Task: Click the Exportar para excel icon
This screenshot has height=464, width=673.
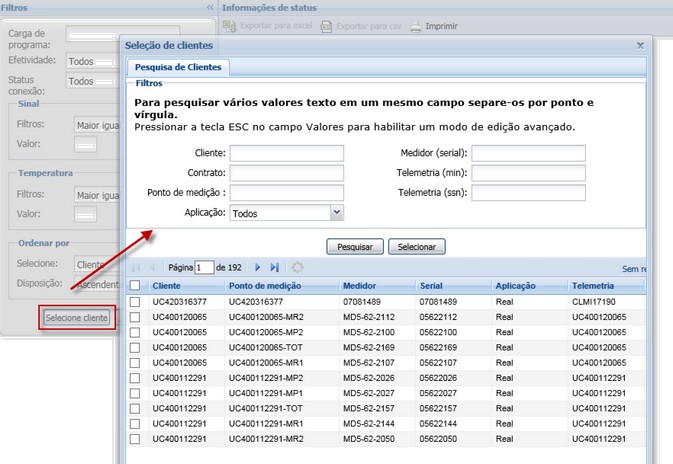Action: click(x=227, y=26)
